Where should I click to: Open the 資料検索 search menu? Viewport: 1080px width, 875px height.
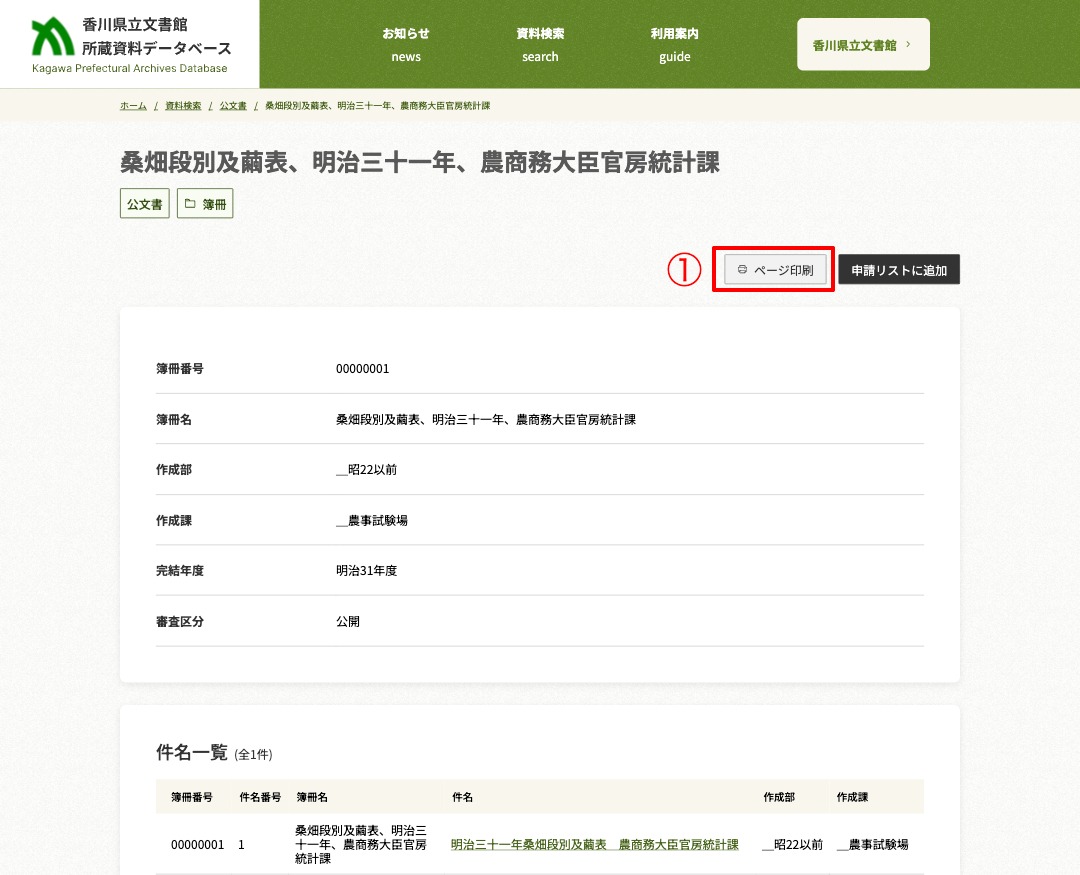click(x=540, y=44)
